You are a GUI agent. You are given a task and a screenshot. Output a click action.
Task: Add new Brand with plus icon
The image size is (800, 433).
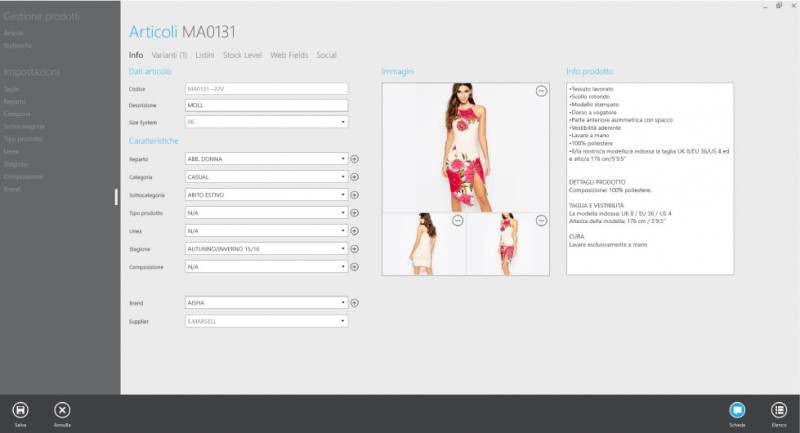pos(355,303)
